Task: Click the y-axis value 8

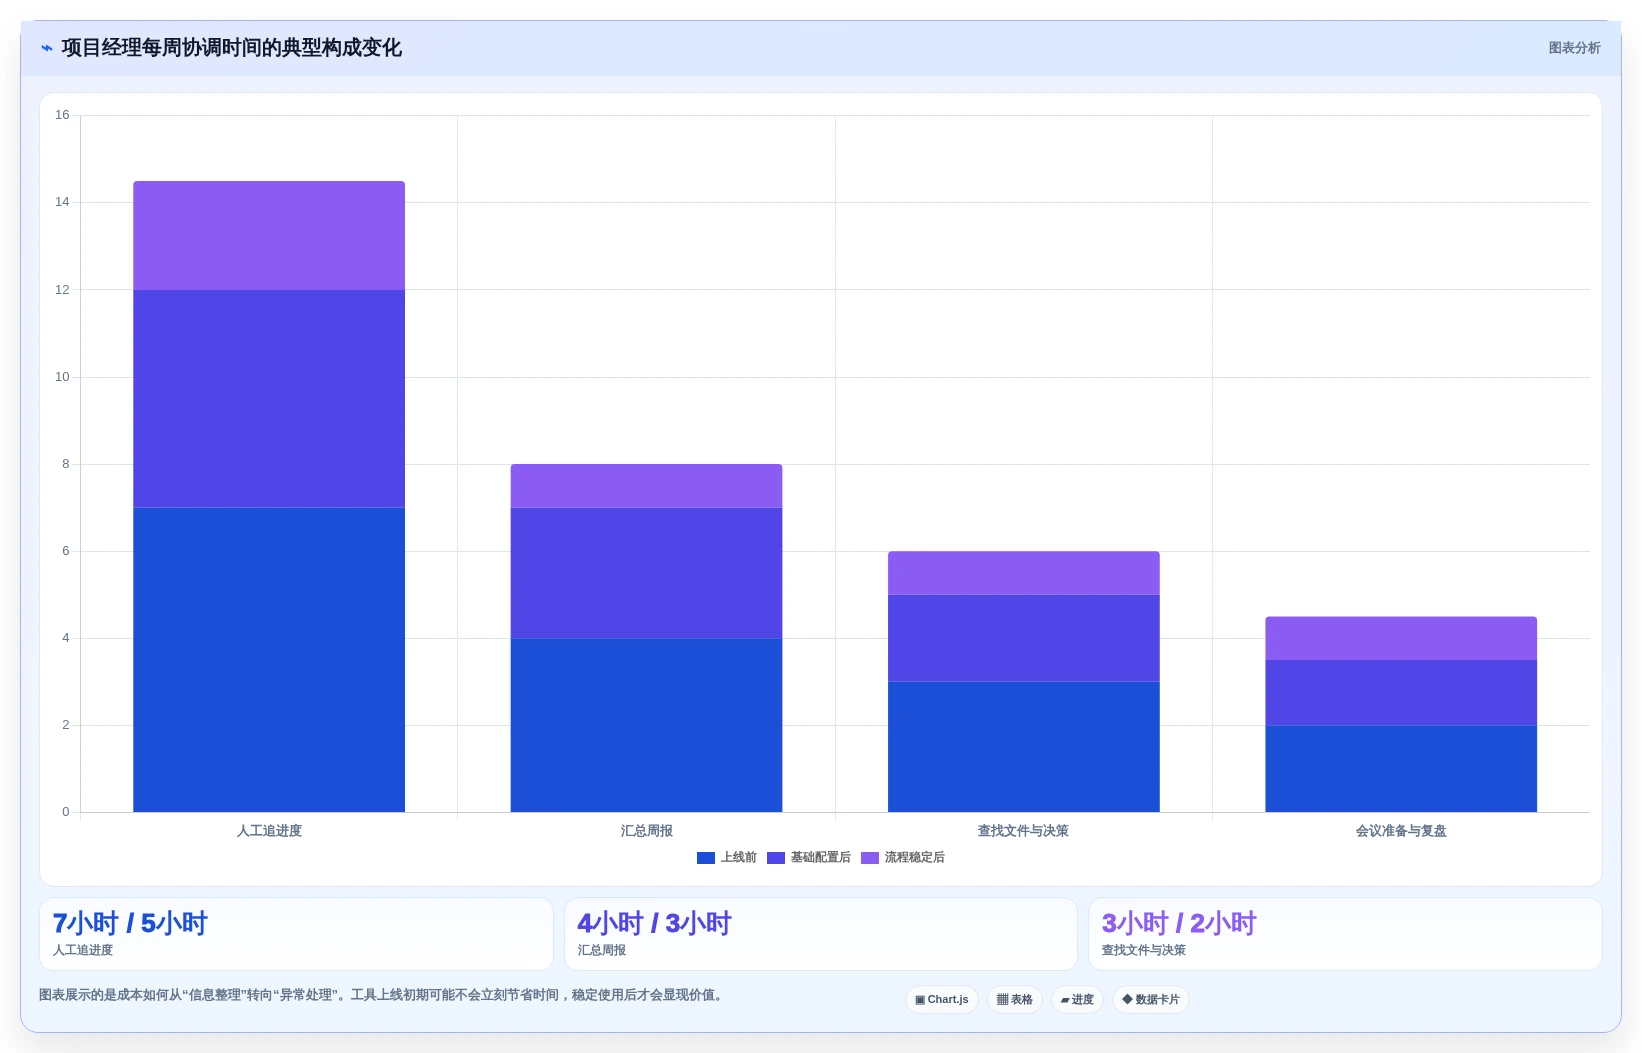Action: pos(66,464)
